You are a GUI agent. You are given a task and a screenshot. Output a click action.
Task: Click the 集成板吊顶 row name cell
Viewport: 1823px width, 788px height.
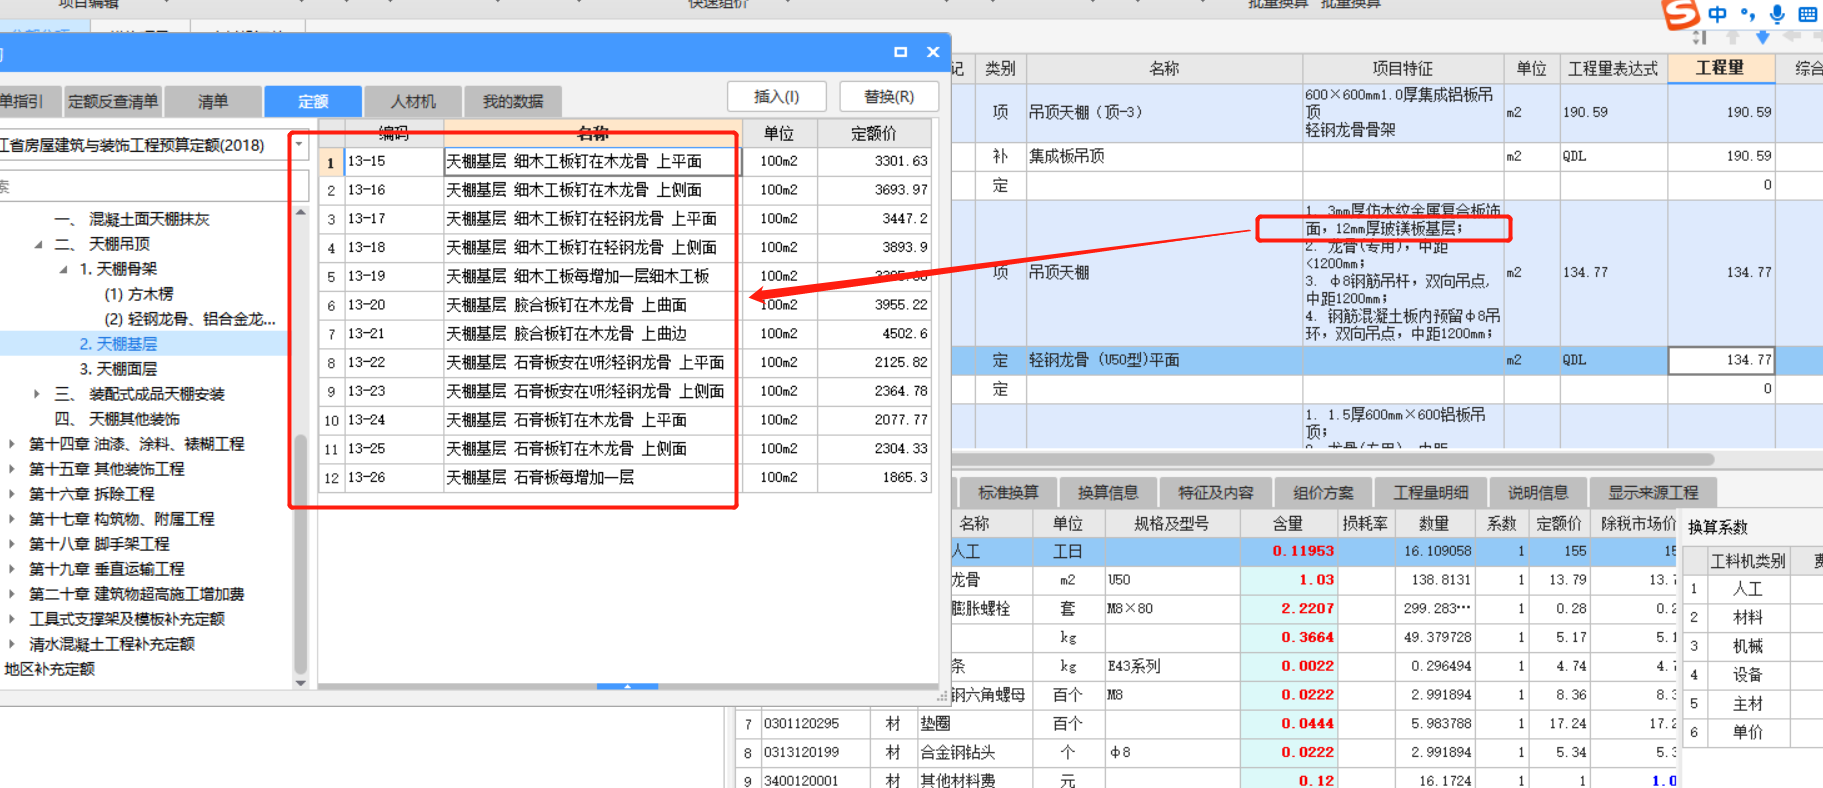1164,156
